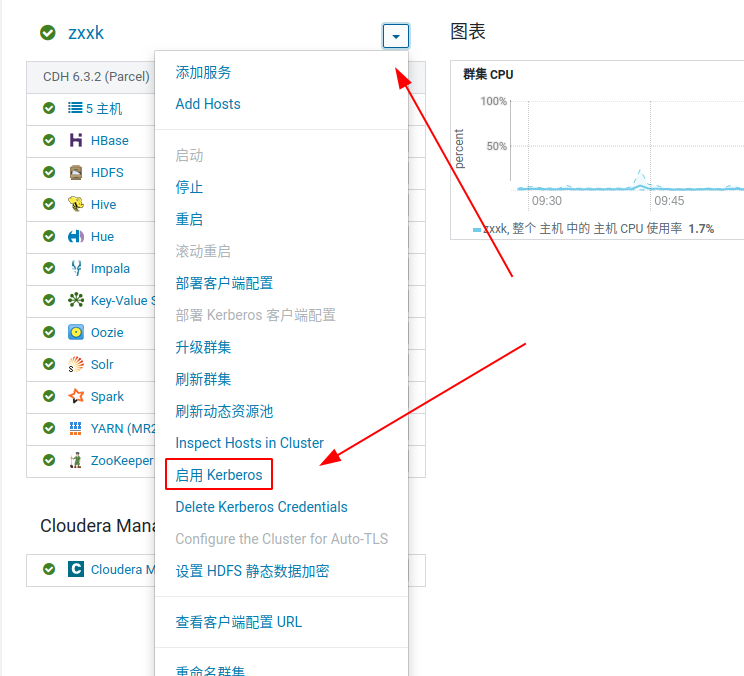Click the Key-Value Store icon
Image resolution: width=744 pixels, height=676 pixels.
pos(76,300)
